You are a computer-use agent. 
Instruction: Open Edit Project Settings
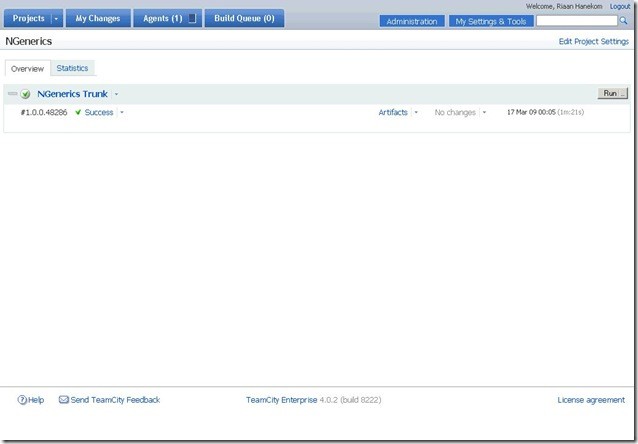pos(594,42)
